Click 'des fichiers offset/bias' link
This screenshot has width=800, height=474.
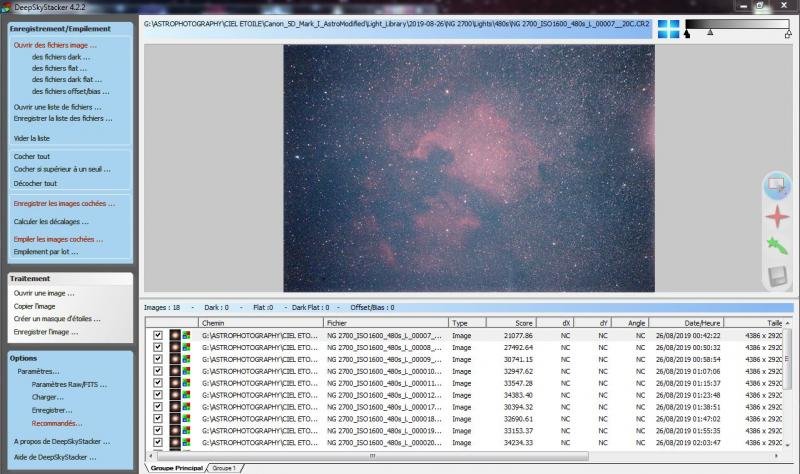70,91
